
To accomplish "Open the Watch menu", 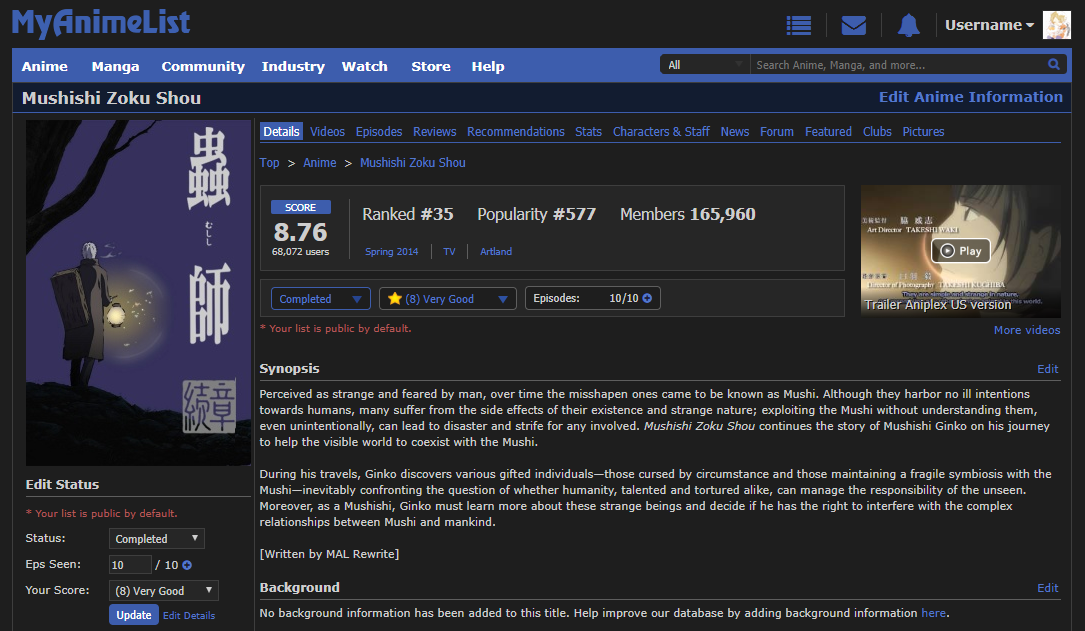I will [x=364, y=66].
